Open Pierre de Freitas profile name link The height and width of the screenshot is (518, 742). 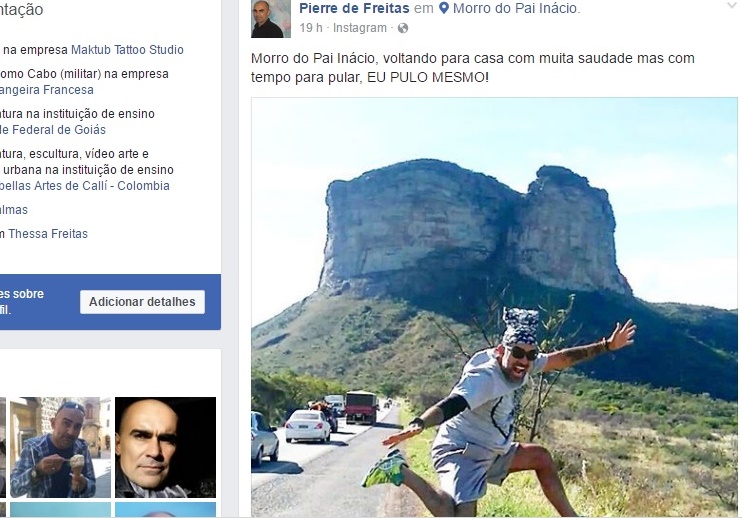pyautogui.click(x=354, y=8)
